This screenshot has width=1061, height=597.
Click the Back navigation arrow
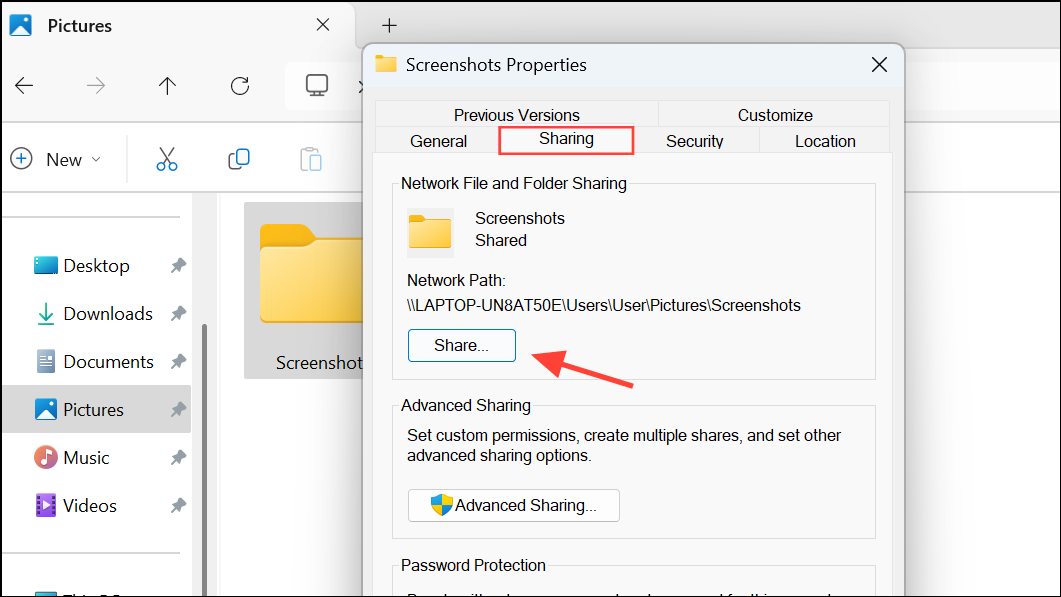24,86
